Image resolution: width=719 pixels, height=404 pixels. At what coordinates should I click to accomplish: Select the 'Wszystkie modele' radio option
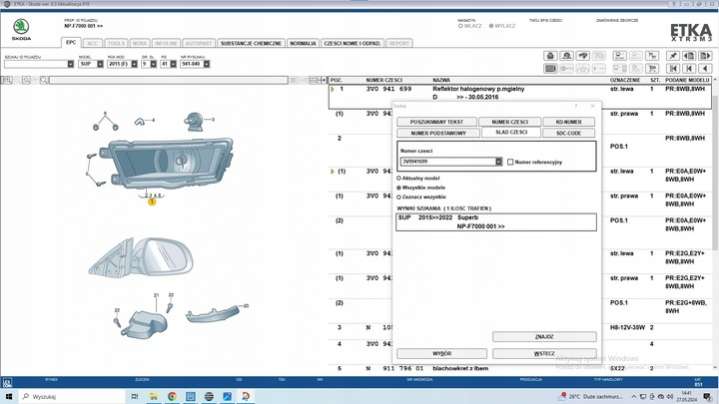(399, 188)
